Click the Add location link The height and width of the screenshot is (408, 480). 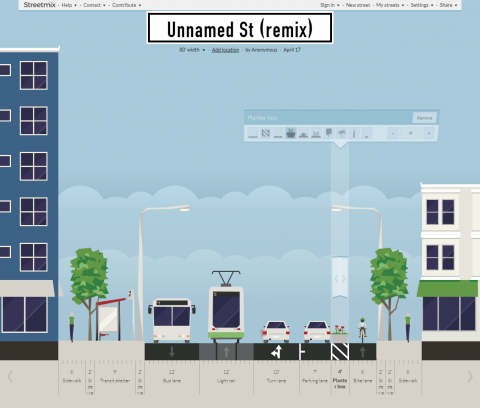point(225,50)
